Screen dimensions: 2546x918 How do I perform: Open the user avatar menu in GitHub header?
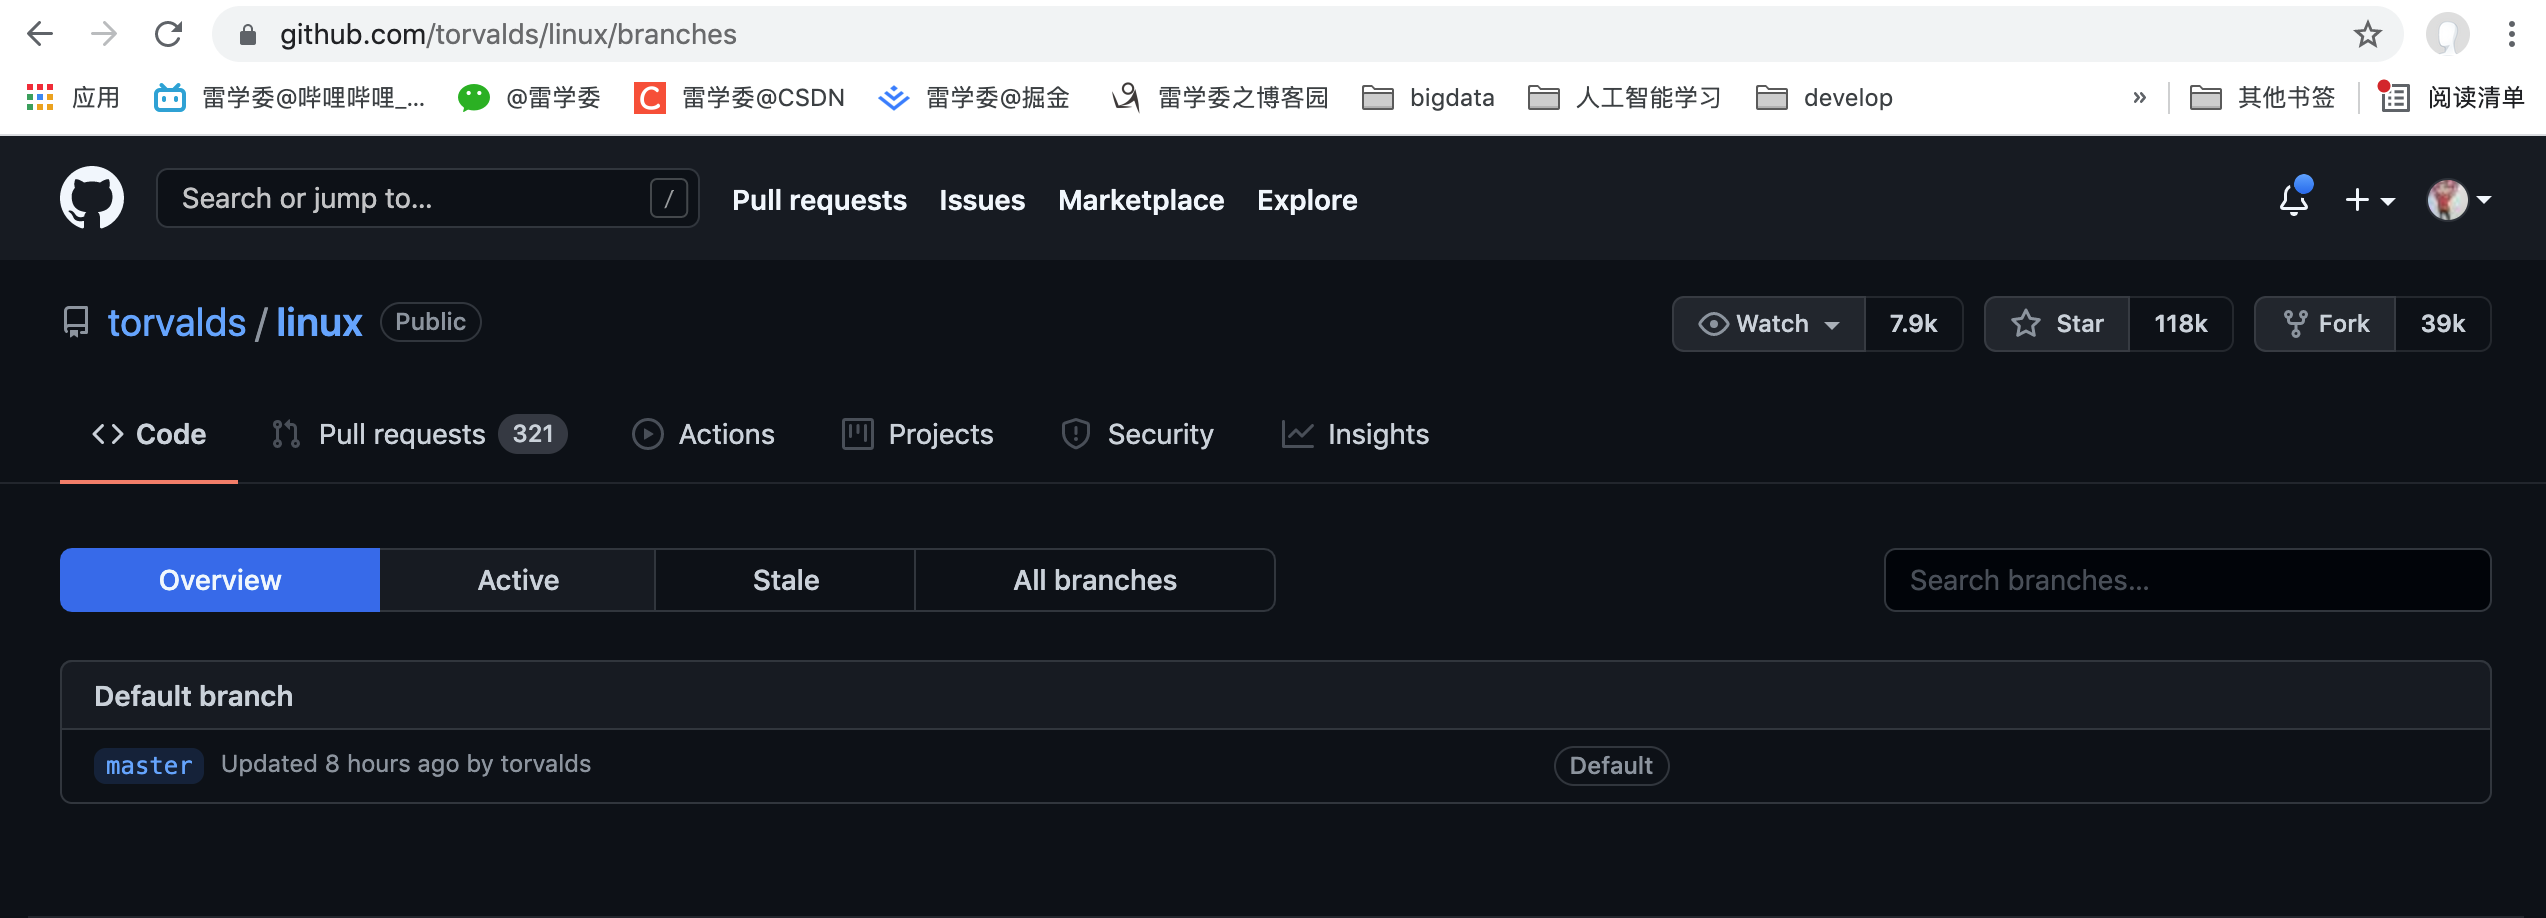[2459, 200]
